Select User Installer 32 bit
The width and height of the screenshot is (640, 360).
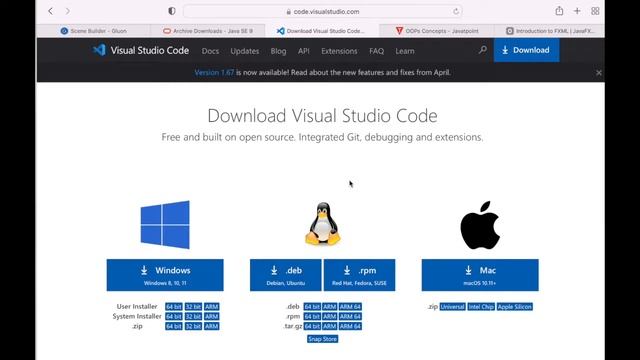tap(193, 307)
